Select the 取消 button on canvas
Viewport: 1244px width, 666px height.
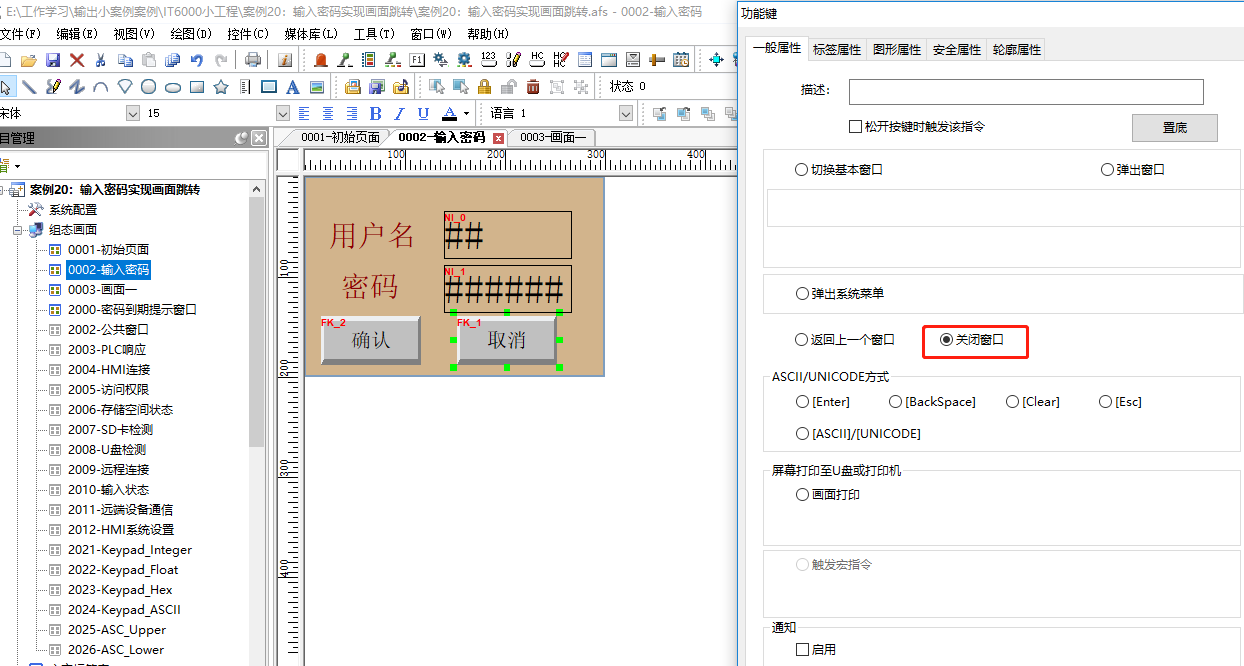tap(506, 341)
